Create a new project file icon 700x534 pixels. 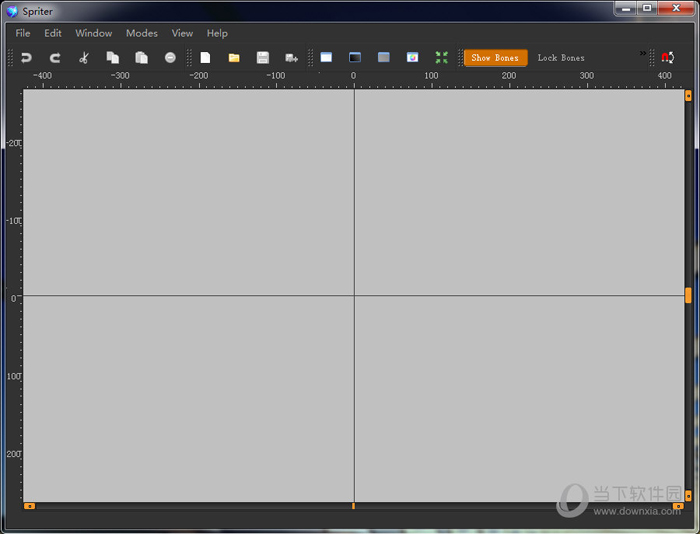(205, 58)
